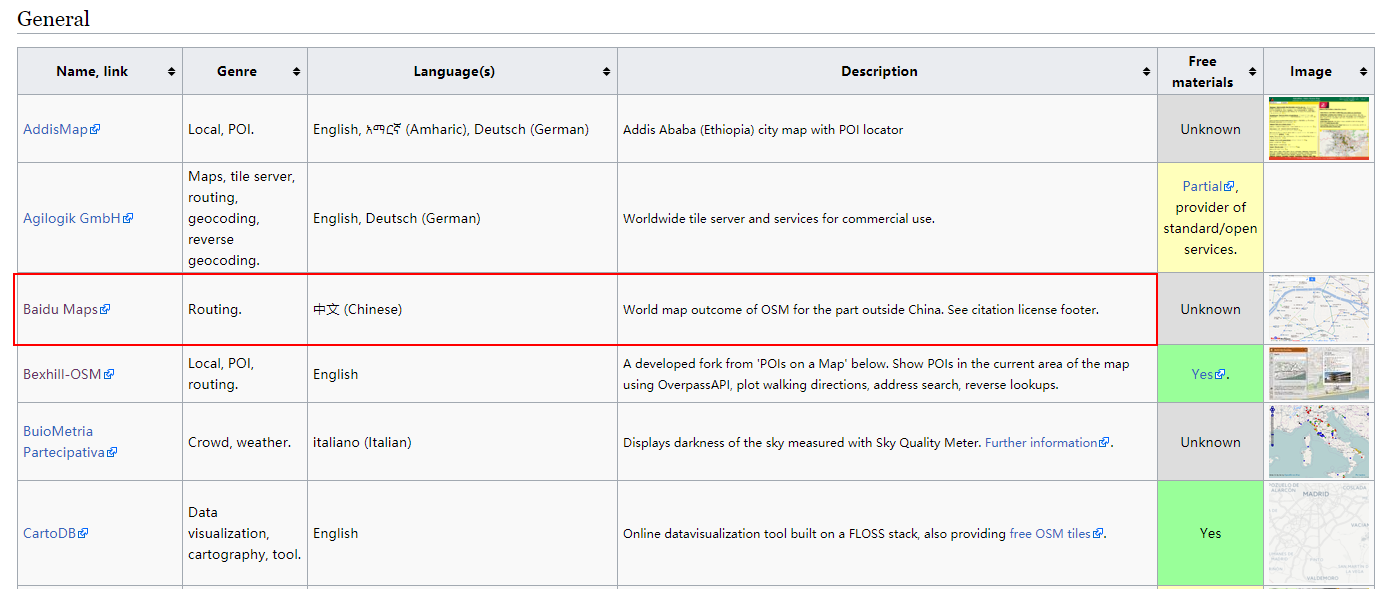Click Addis Ababa city map description

[763, 129]
